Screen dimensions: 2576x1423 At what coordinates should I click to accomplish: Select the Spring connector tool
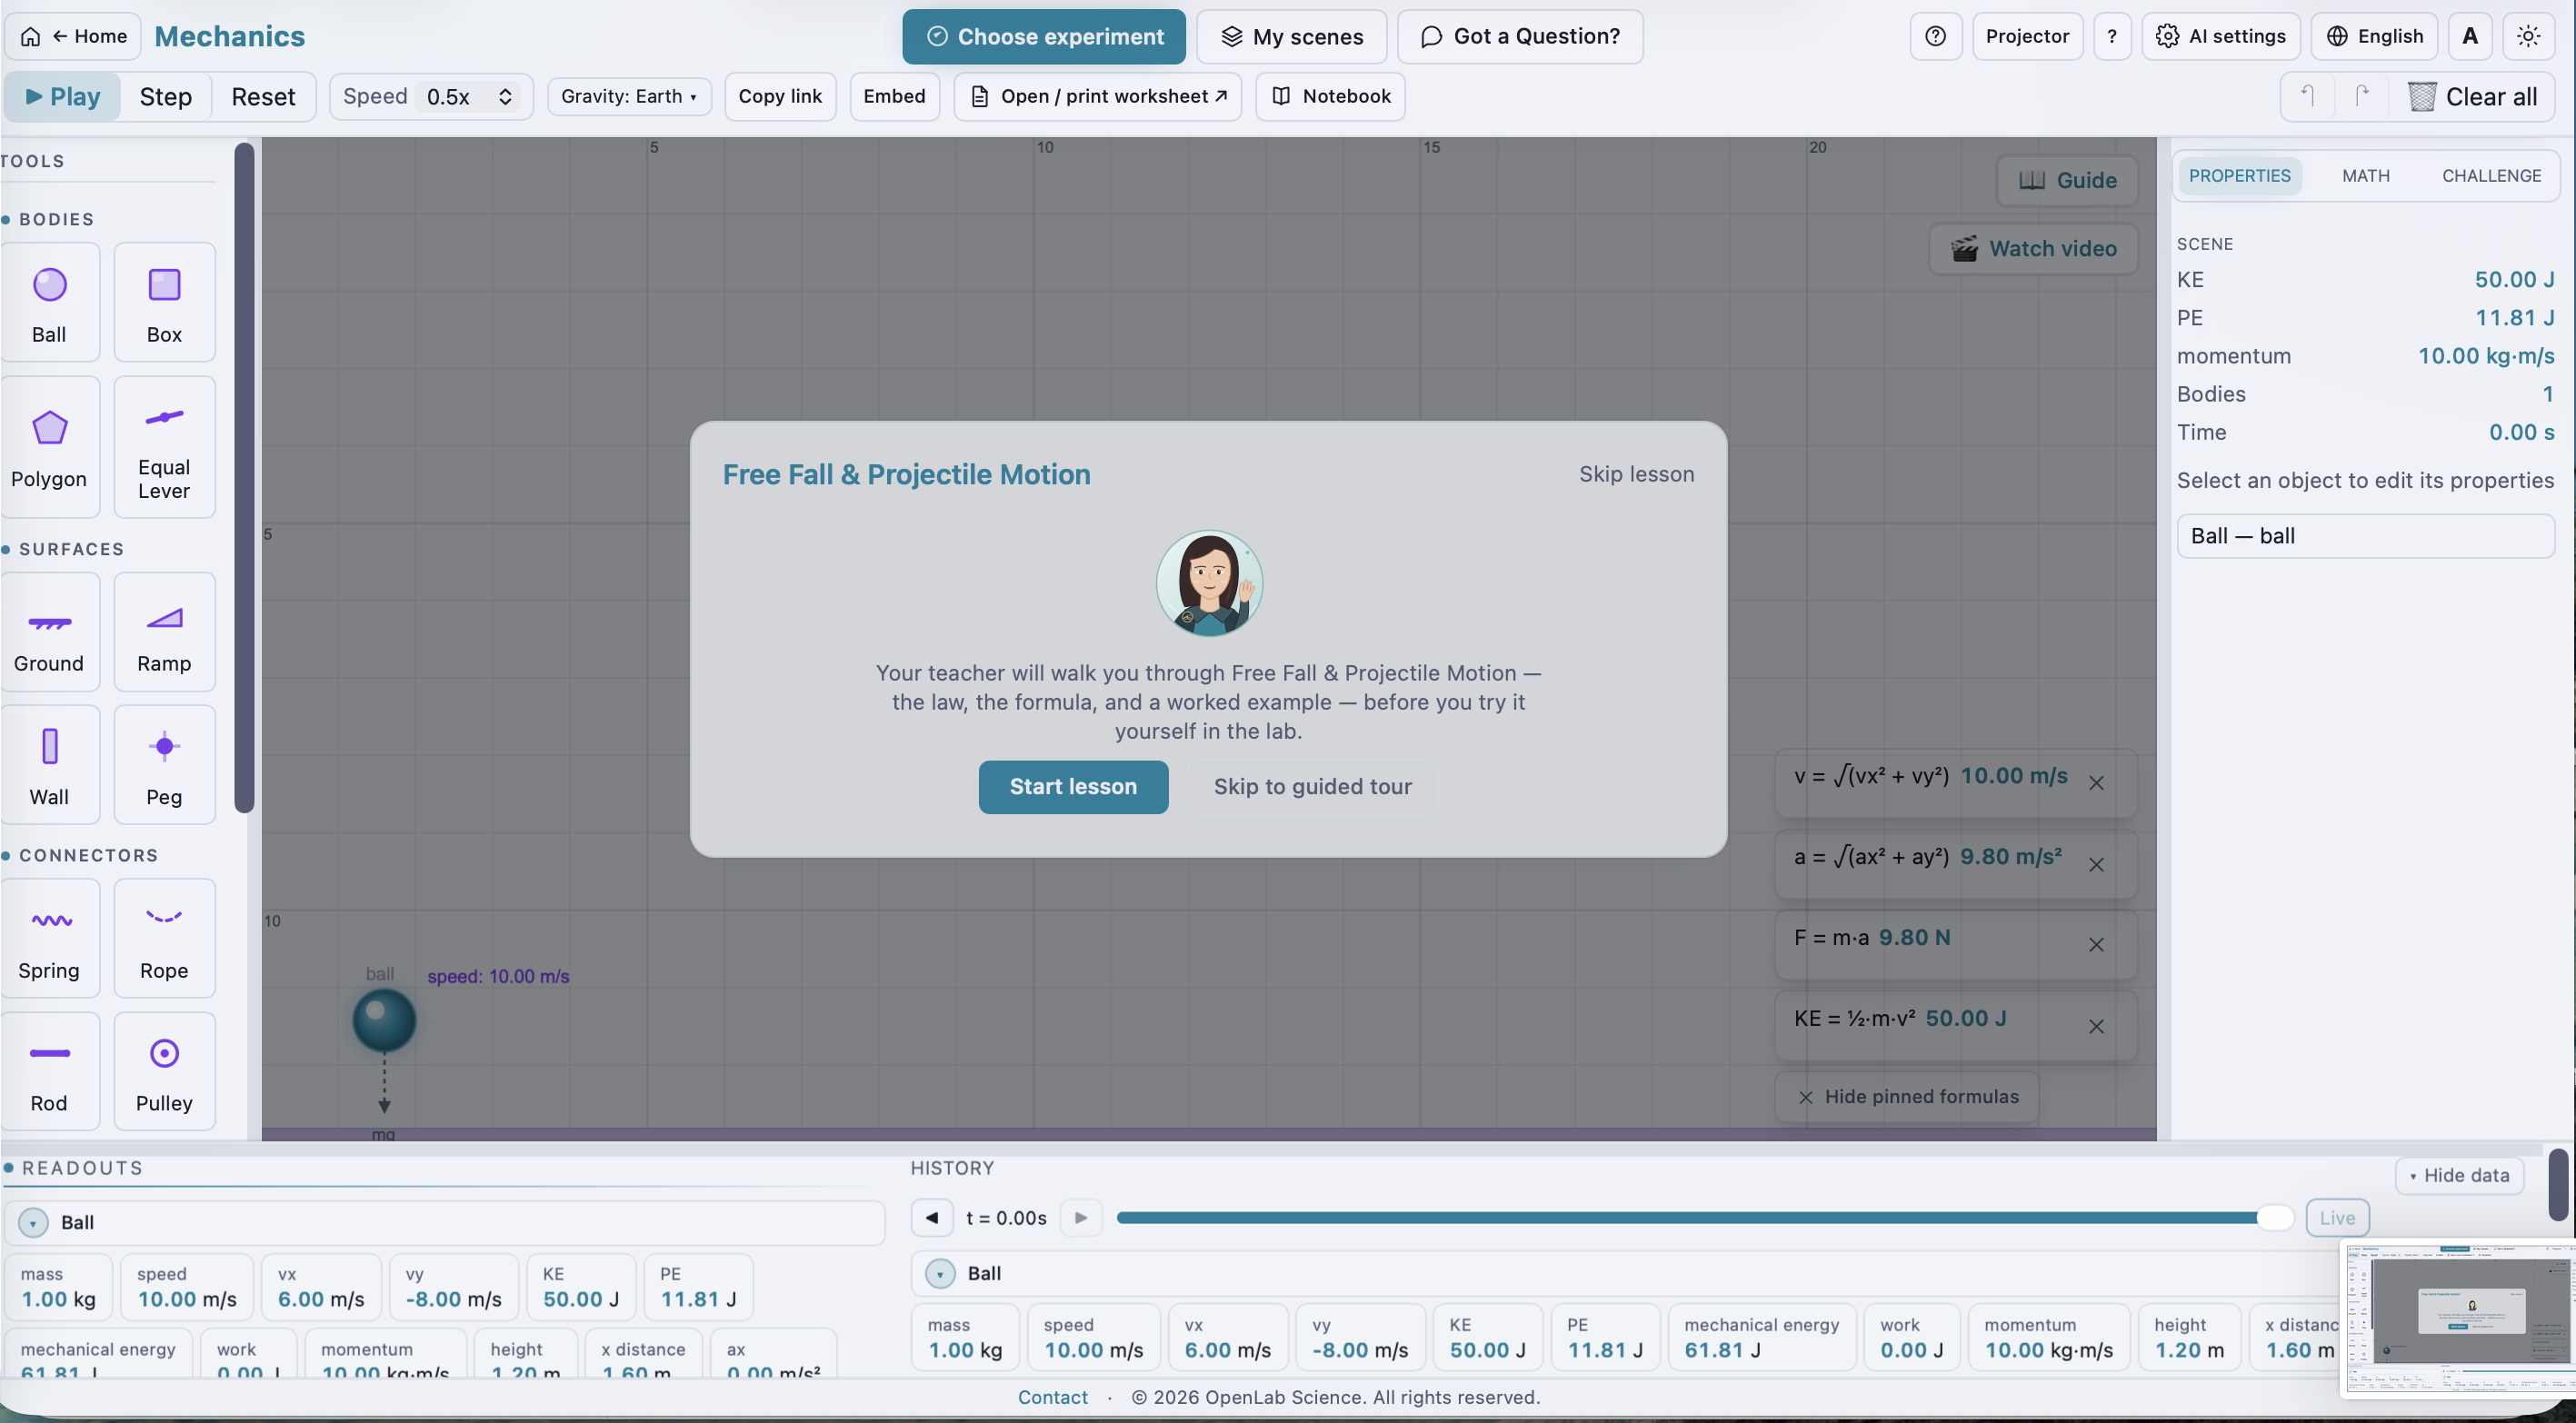(49, 938)
